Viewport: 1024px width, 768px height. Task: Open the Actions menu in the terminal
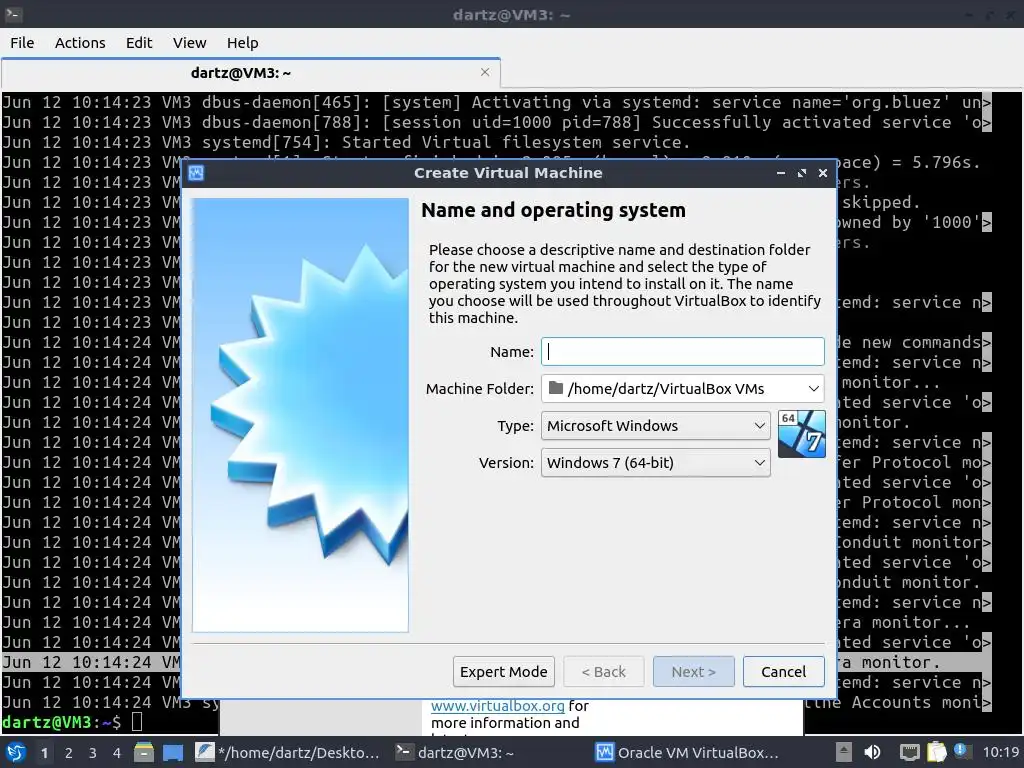(x=80, y=43)
